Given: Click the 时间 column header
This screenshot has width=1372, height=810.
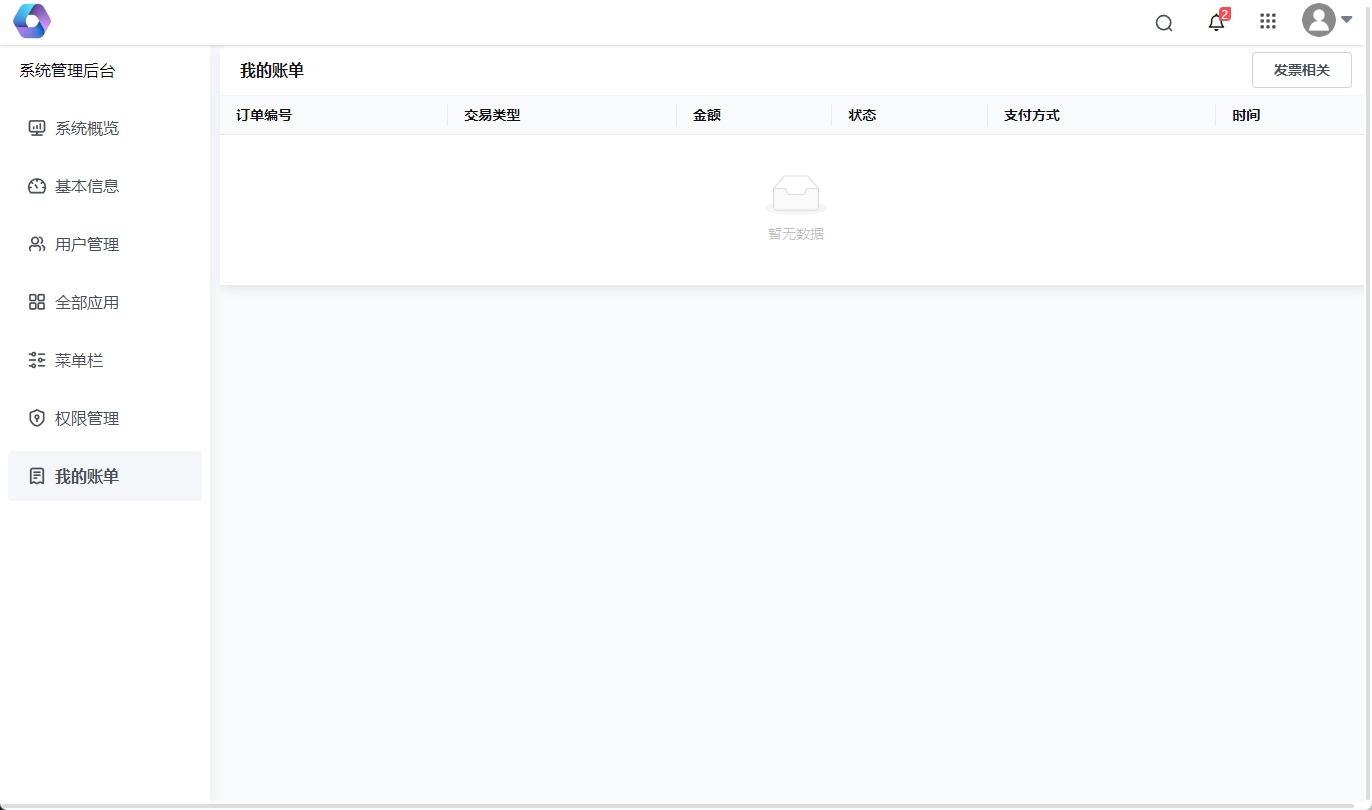Looking at the screenshot, I should (1246, 115).
